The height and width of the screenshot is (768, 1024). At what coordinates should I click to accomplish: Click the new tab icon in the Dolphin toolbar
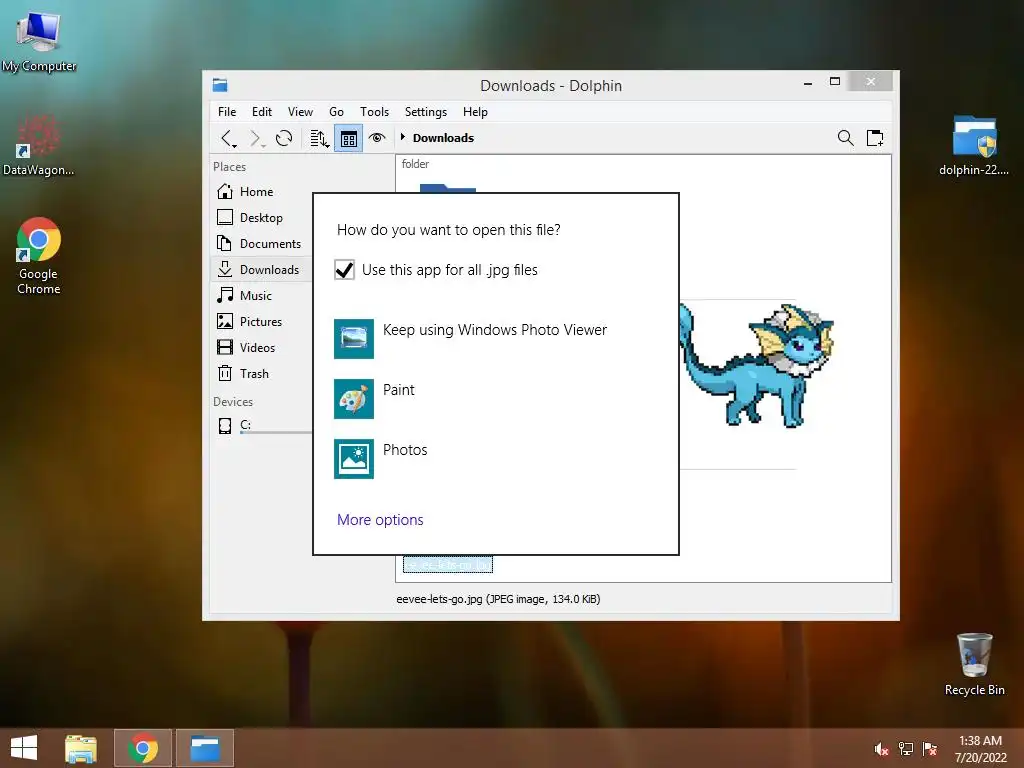875,138
